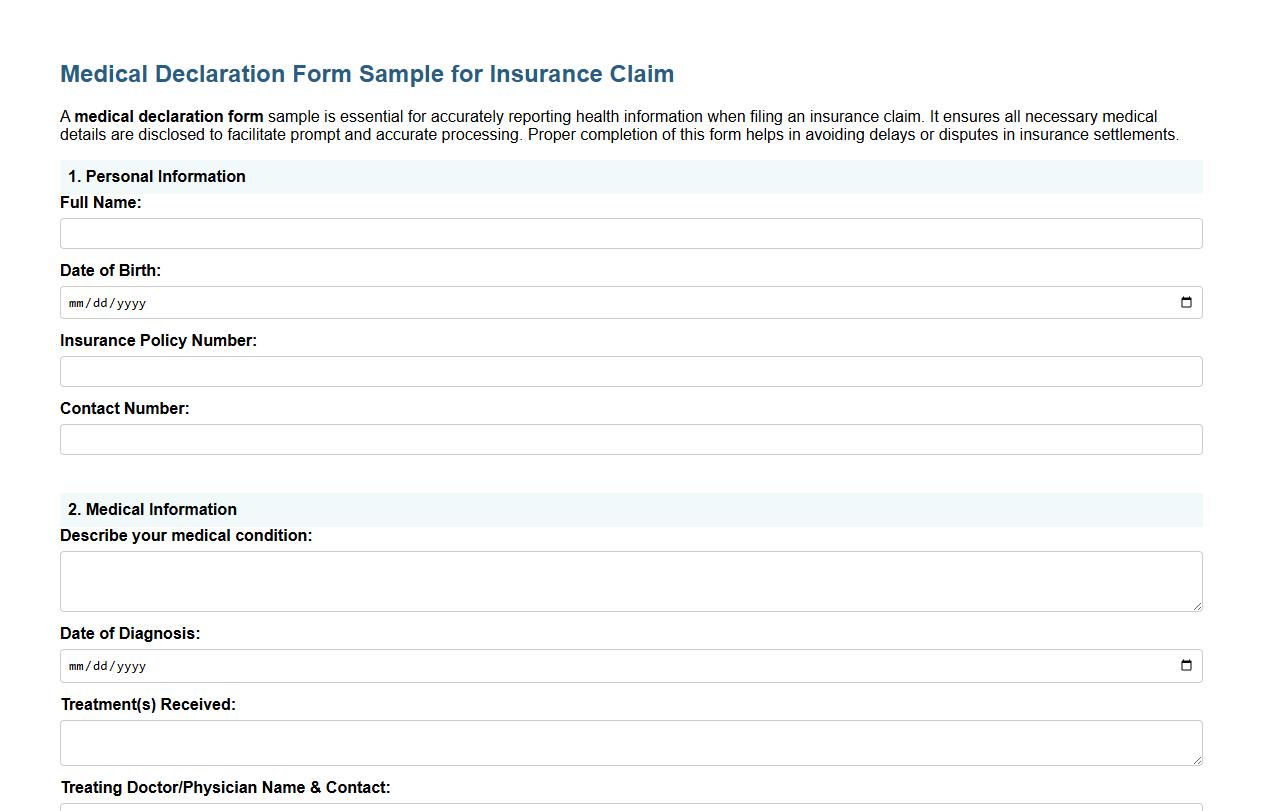This screenshot has width=1263, height=811.
Task: Click the Date of Diagnosis input field
Action: click(x=600, y=665)
